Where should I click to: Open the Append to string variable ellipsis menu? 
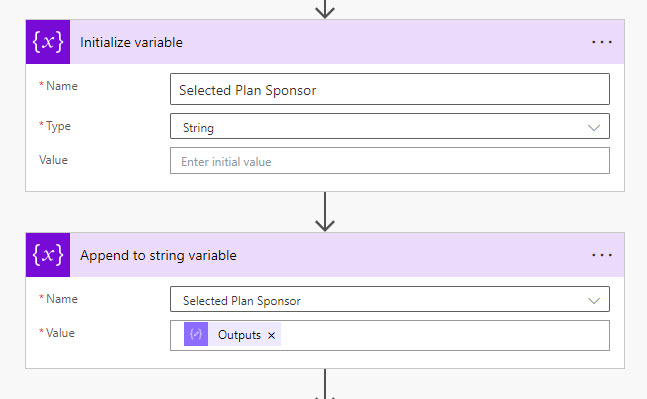coord(602,255)
